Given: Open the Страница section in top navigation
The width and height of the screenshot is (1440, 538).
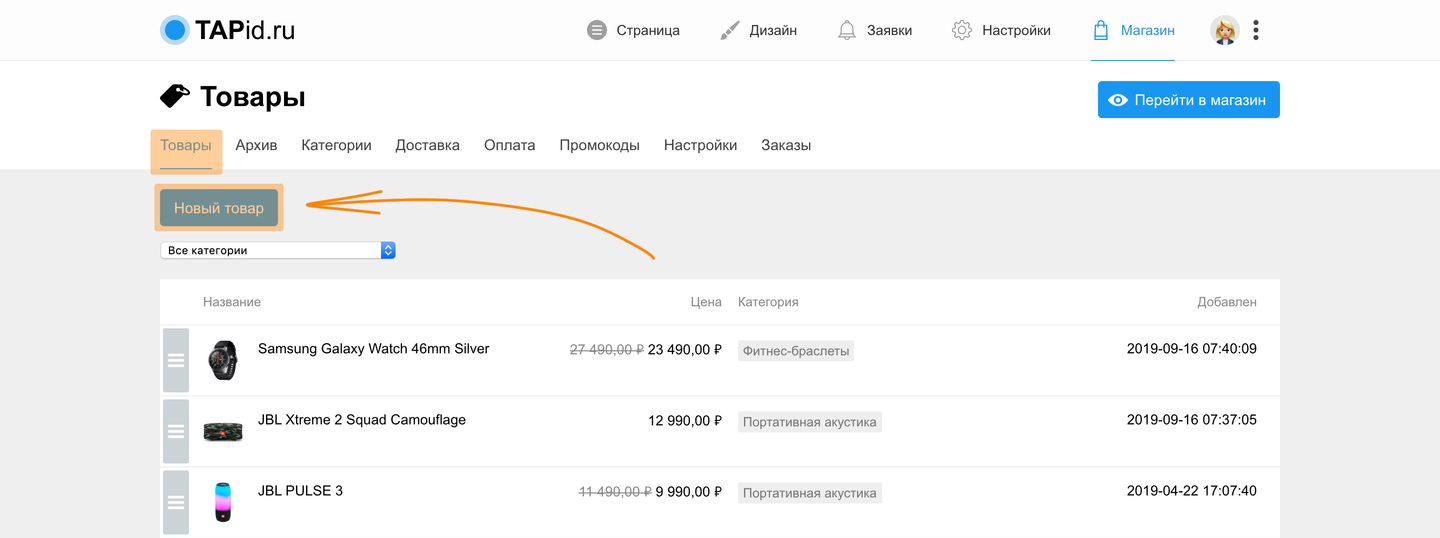Looking at the screenshot, I should point(634,30).
